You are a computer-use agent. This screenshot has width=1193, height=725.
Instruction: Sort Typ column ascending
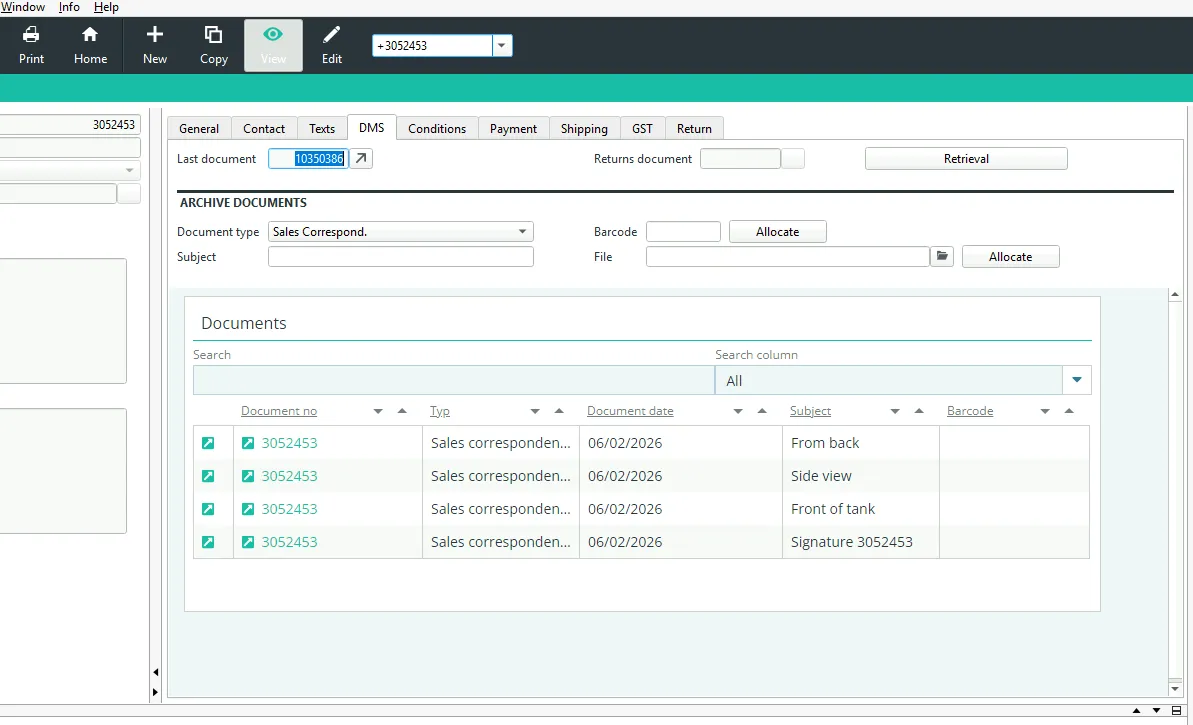coord(559,411)
